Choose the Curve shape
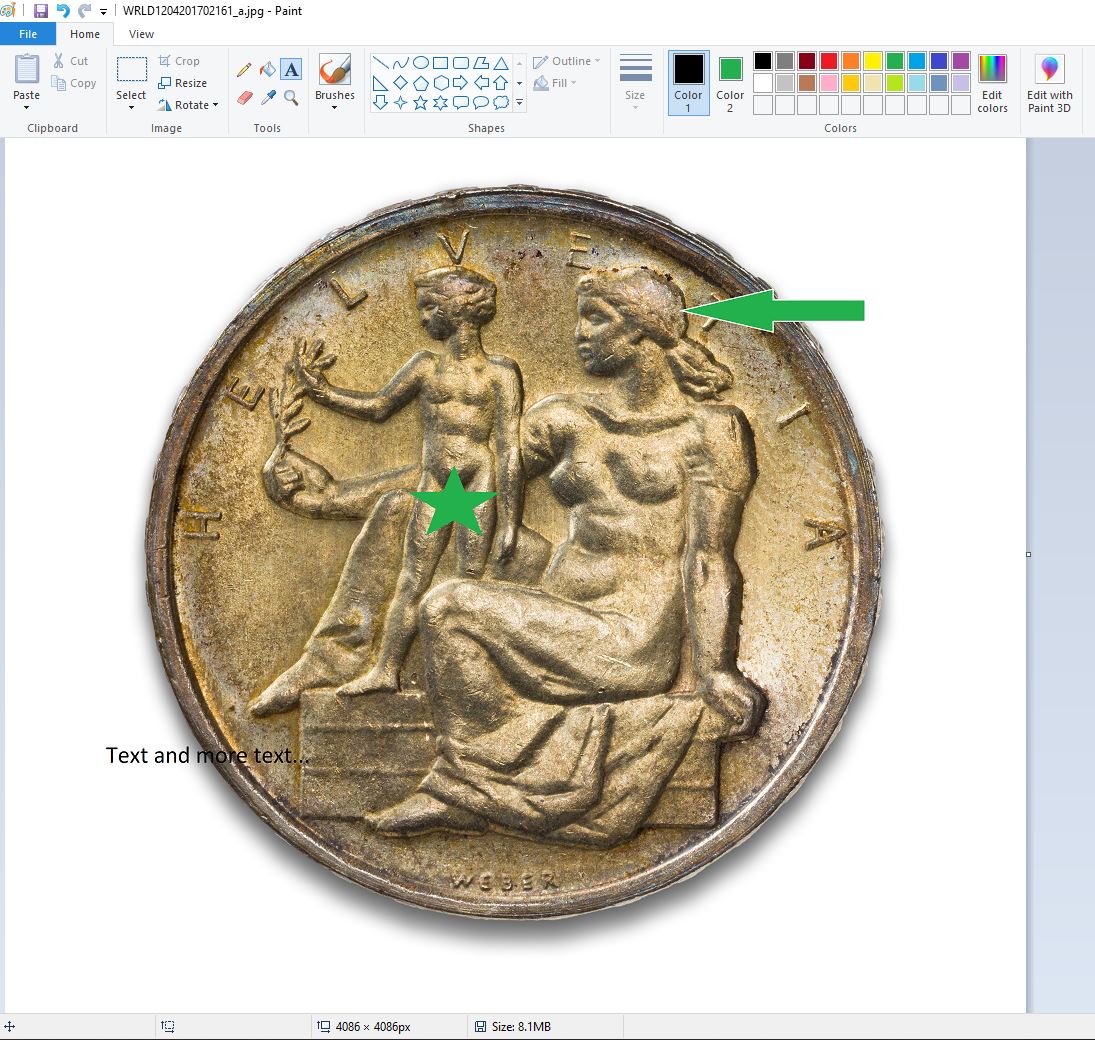 (x=400, y=63)
